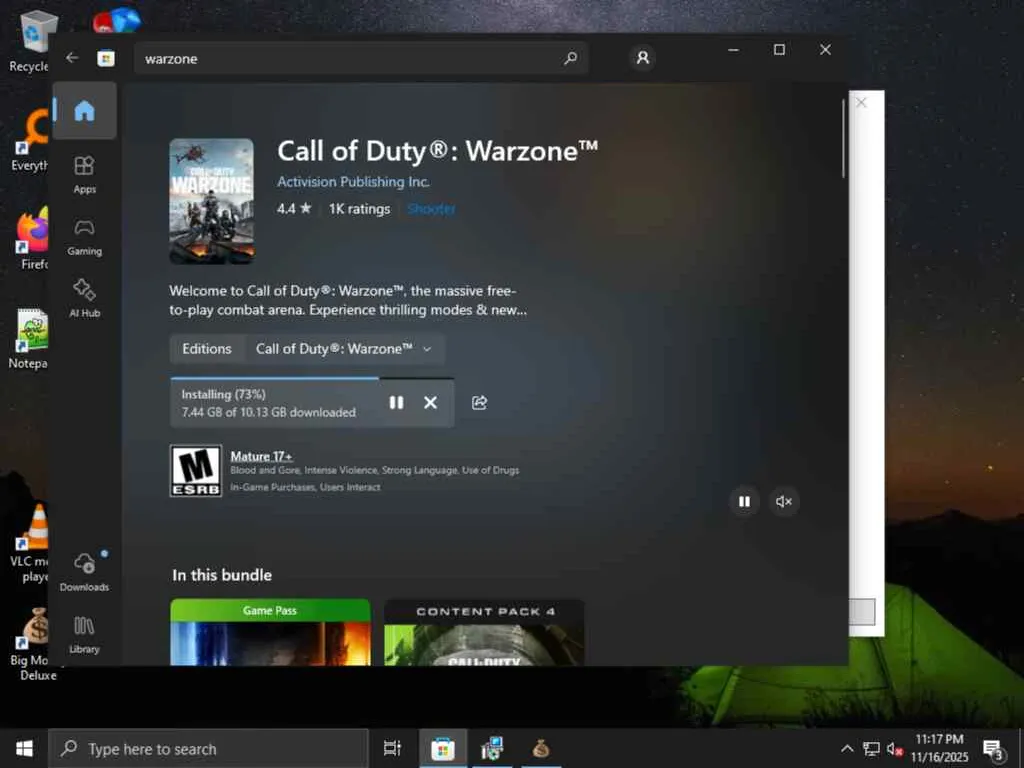This screenshot has width=1024, height=768.
Task: Open the Mature 17+ rating link
Action: coord(261,456)
